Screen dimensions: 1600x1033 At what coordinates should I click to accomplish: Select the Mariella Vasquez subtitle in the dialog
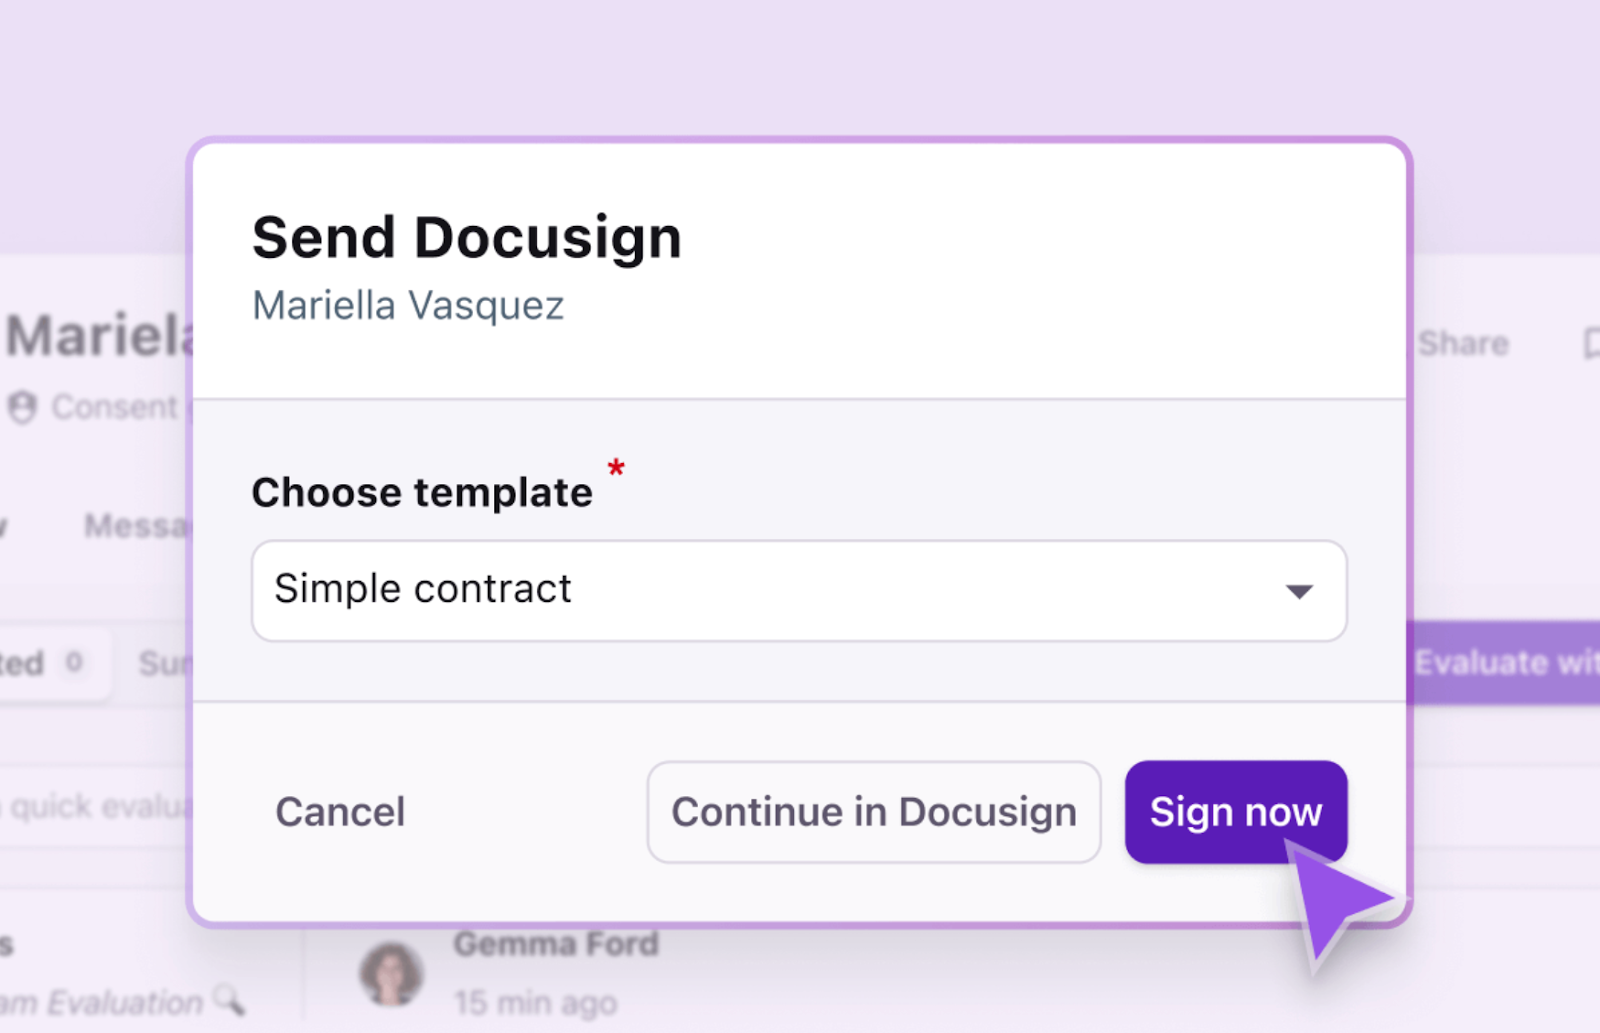click(x=408, y=306)
